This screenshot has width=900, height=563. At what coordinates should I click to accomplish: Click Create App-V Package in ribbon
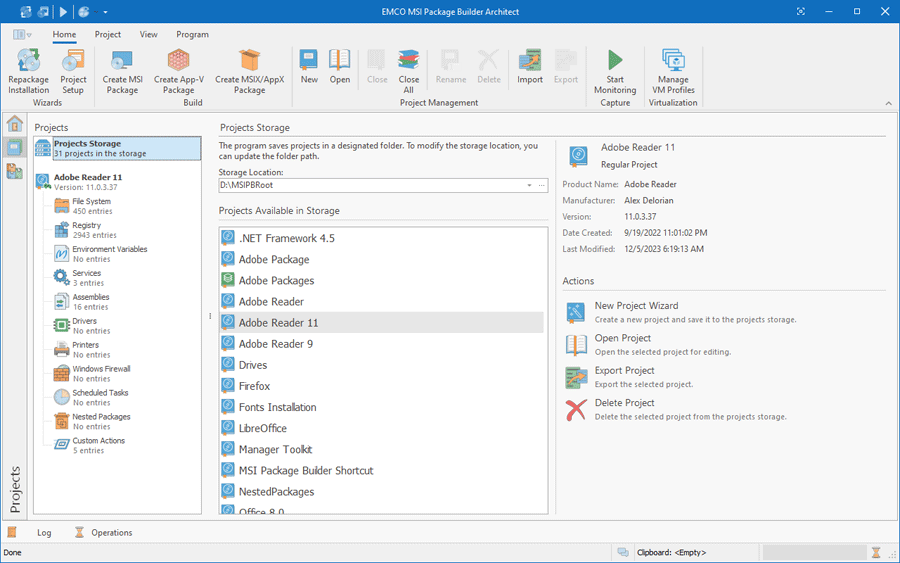[179, 71]
